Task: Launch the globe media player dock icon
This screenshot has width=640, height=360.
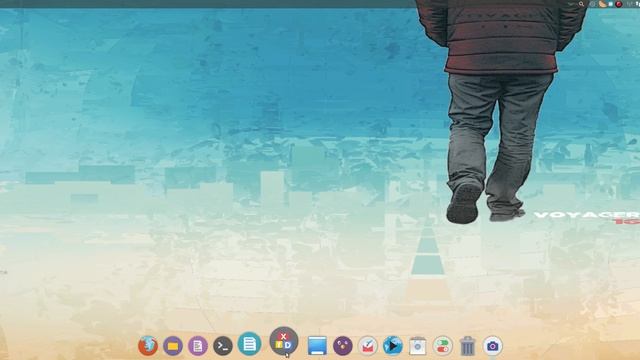Action: [393, 346]
